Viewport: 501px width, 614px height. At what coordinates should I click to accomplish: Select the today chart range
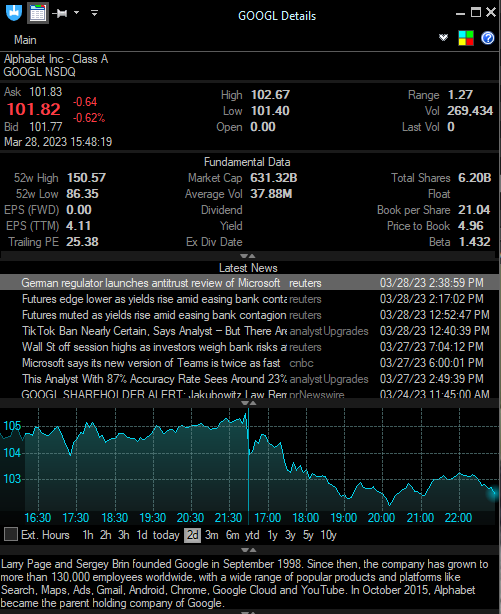click(166, 535)
